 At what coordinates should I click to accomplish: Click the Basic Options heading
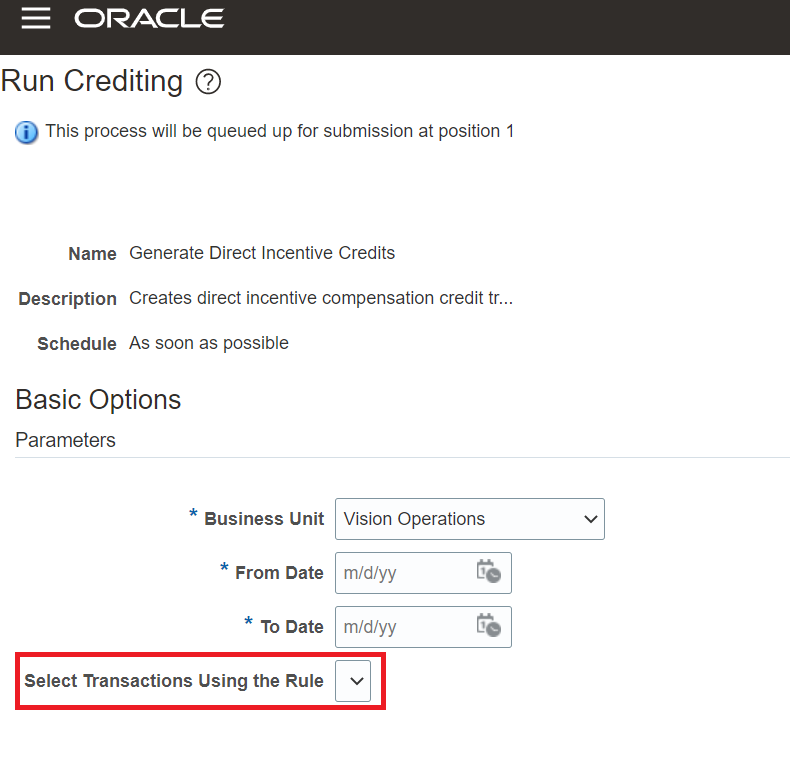[98, 400]
